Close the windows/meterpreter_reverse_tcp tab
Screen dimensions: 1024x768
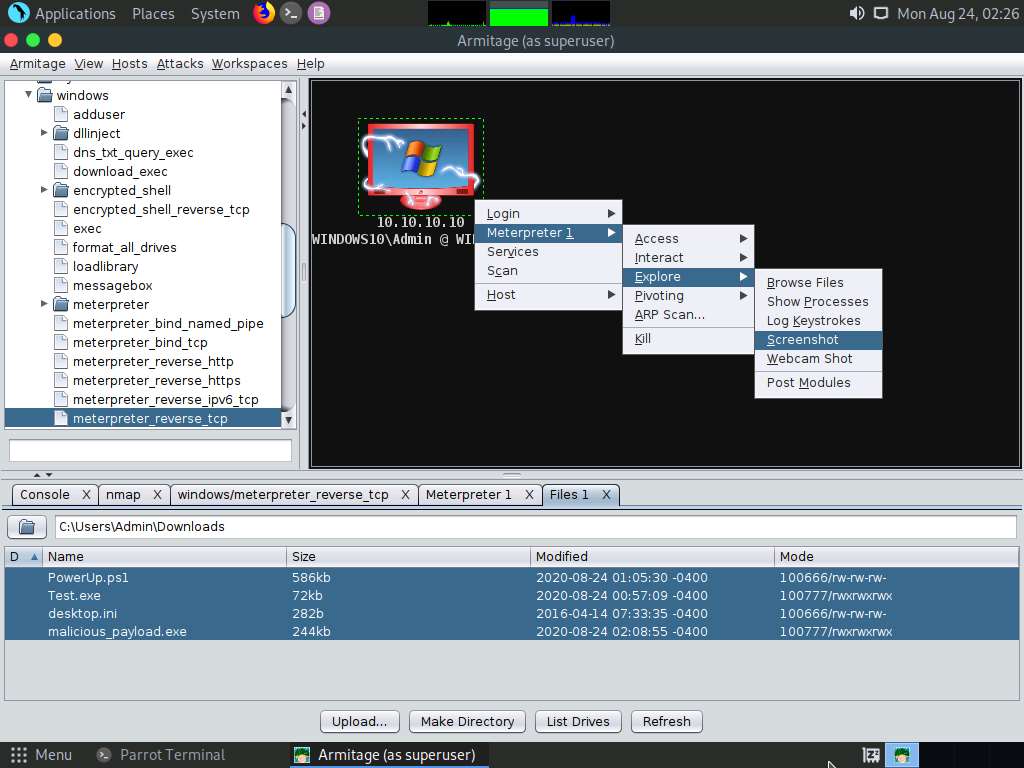pyautogui.click(x=405, y=495)
